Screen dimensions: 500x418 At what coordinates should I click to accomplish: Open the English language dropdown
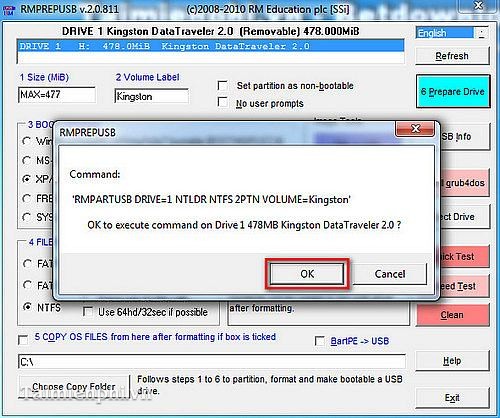pyautogui.click(x=481, y=33)
